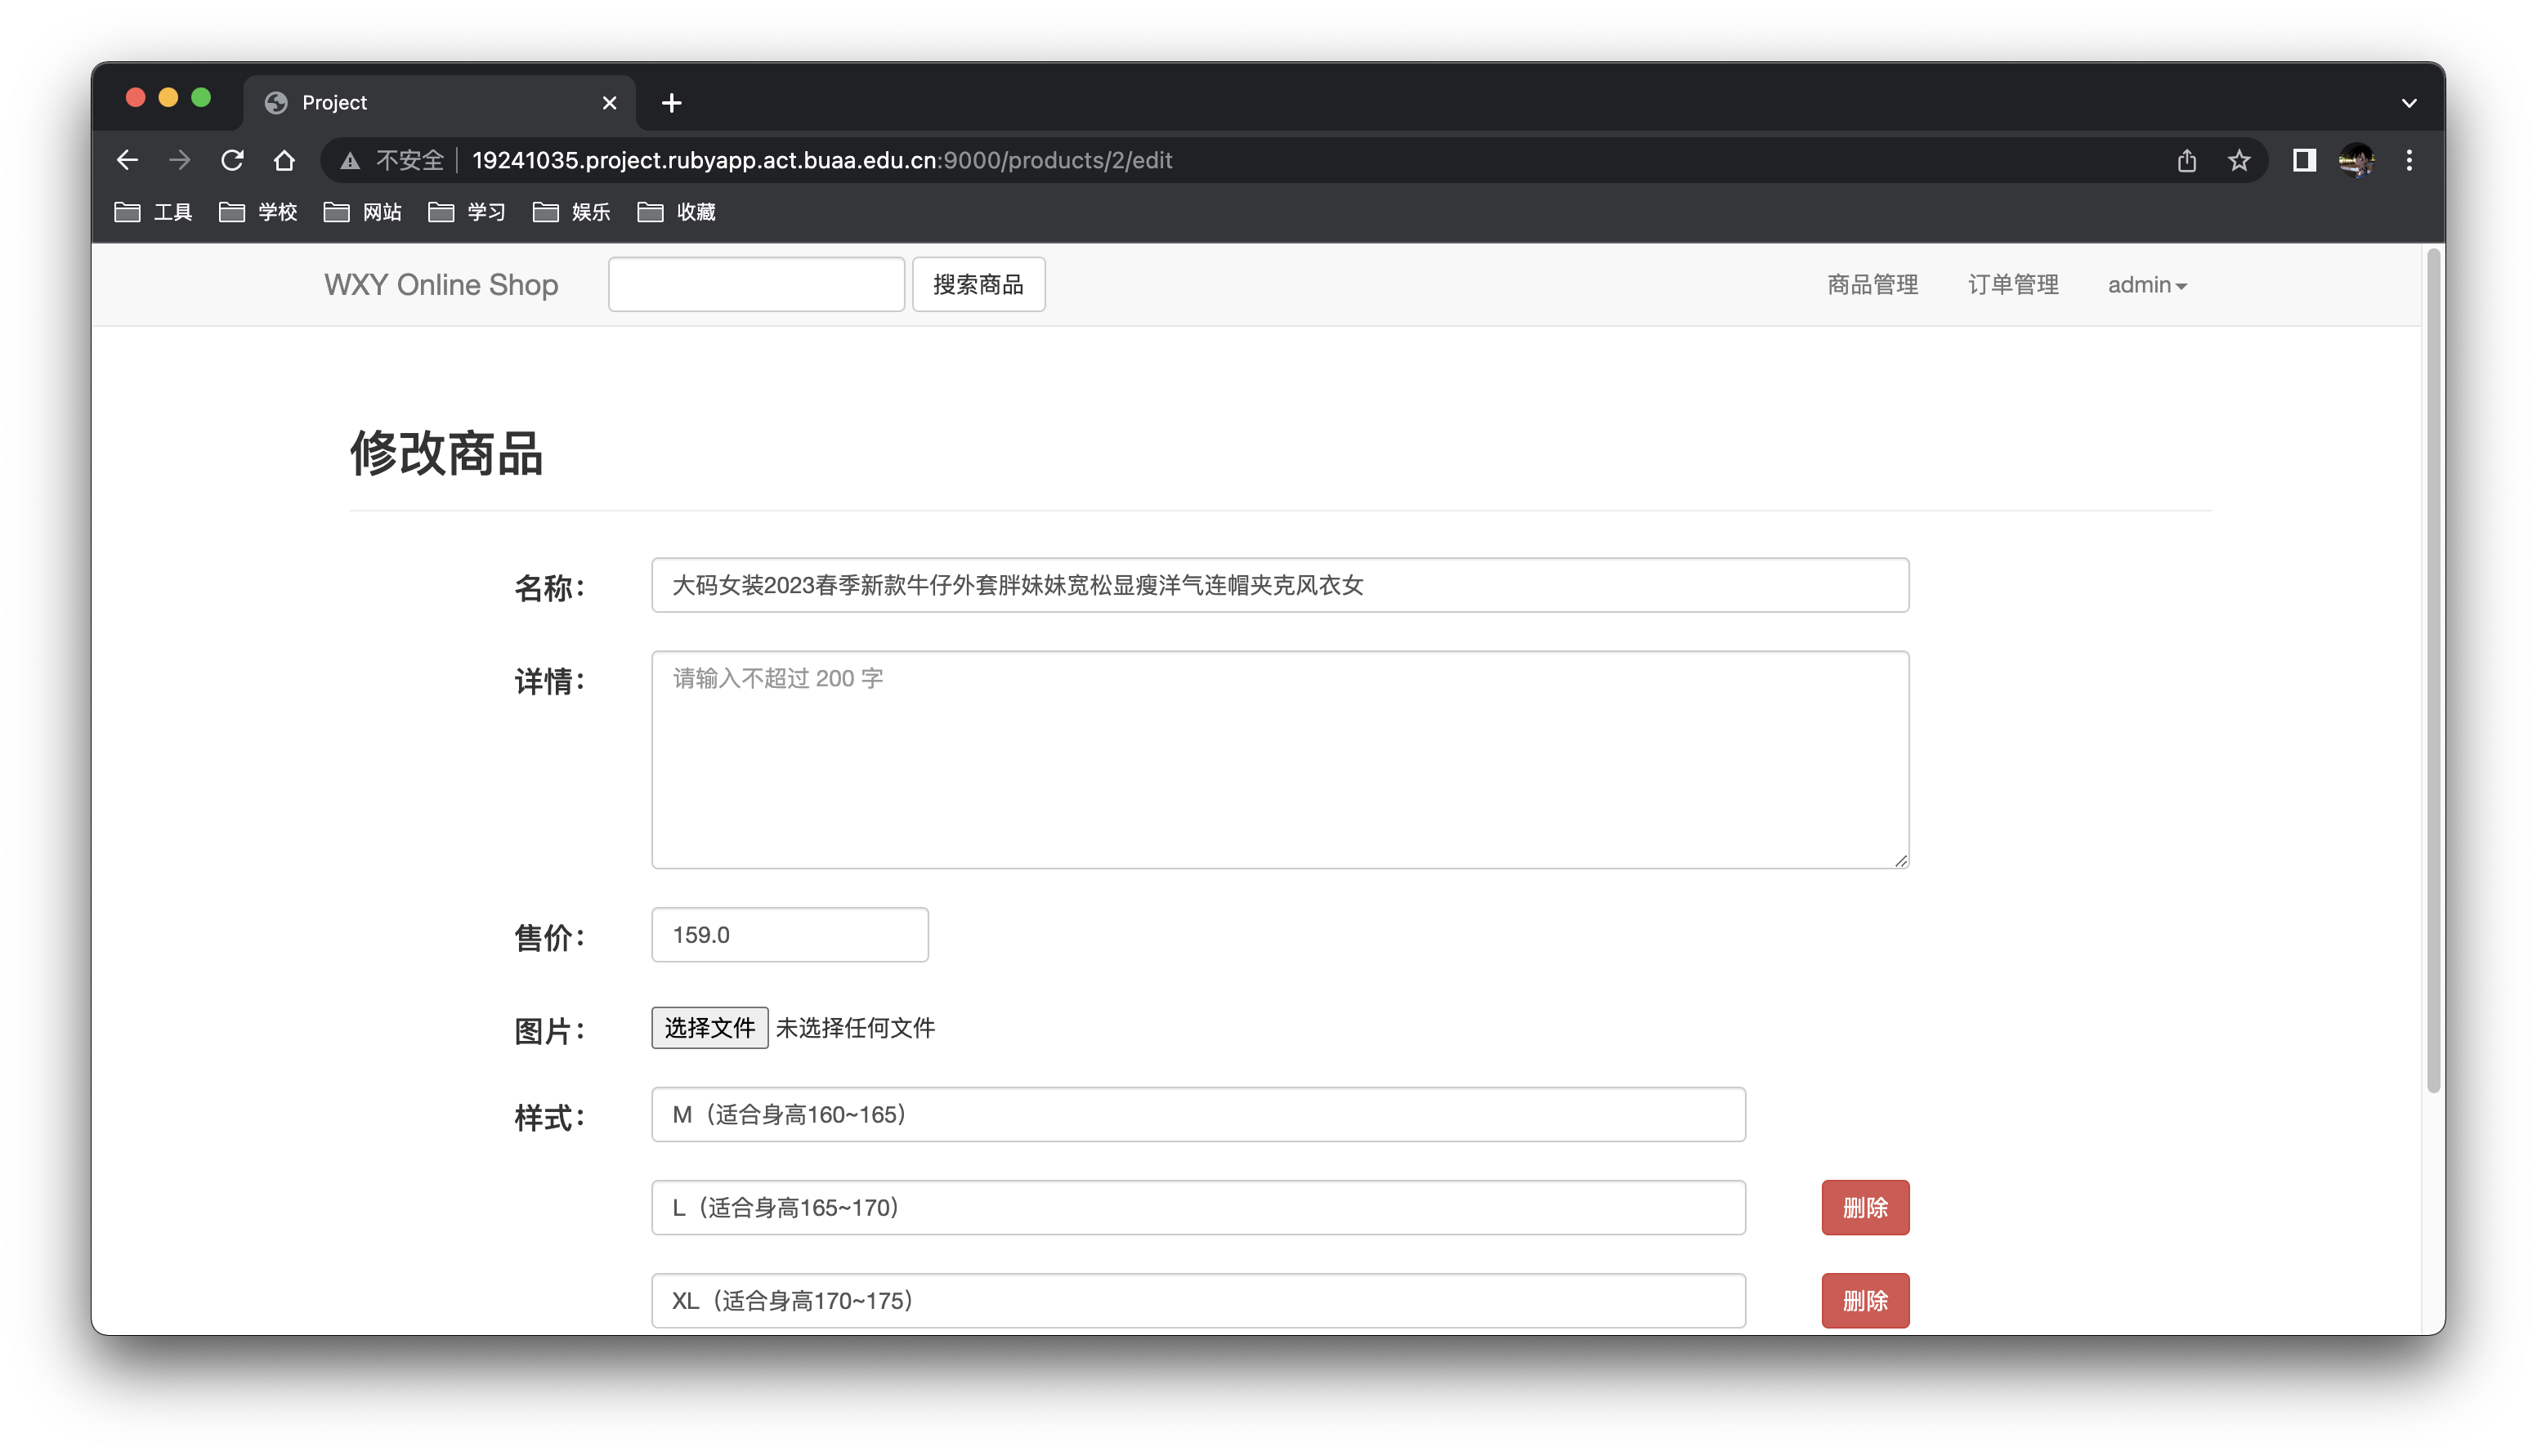Open the share page icon

(x=2187, y=160)
